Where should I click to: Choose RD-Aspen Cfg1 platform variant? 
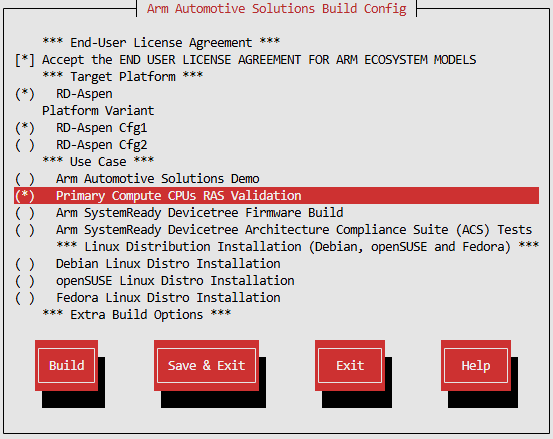tap(81, 128)
